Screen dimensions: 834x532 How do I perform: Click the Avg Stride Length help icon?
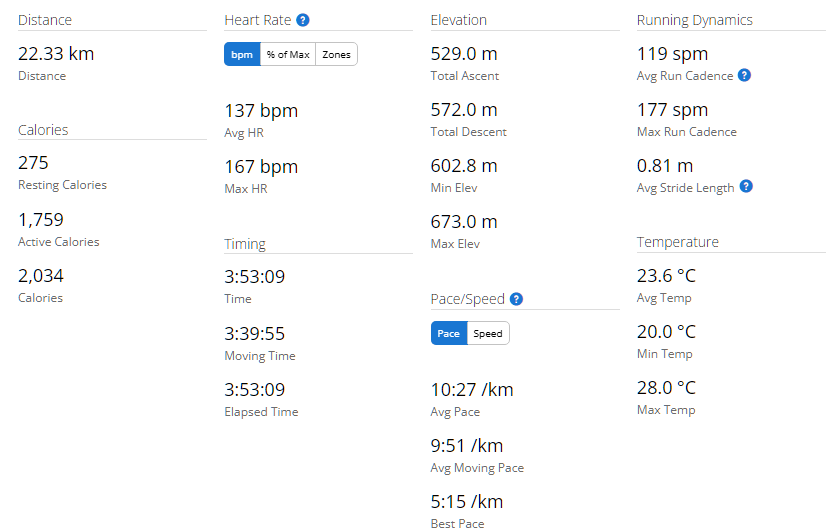(x=746, y=187)
